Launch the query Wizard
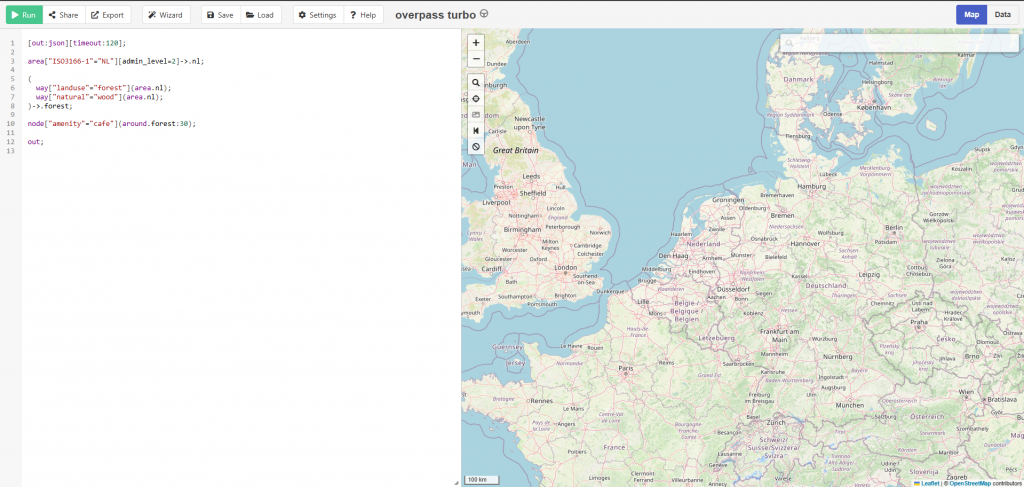Viewport: 1024px width, 487px height. 165,15
